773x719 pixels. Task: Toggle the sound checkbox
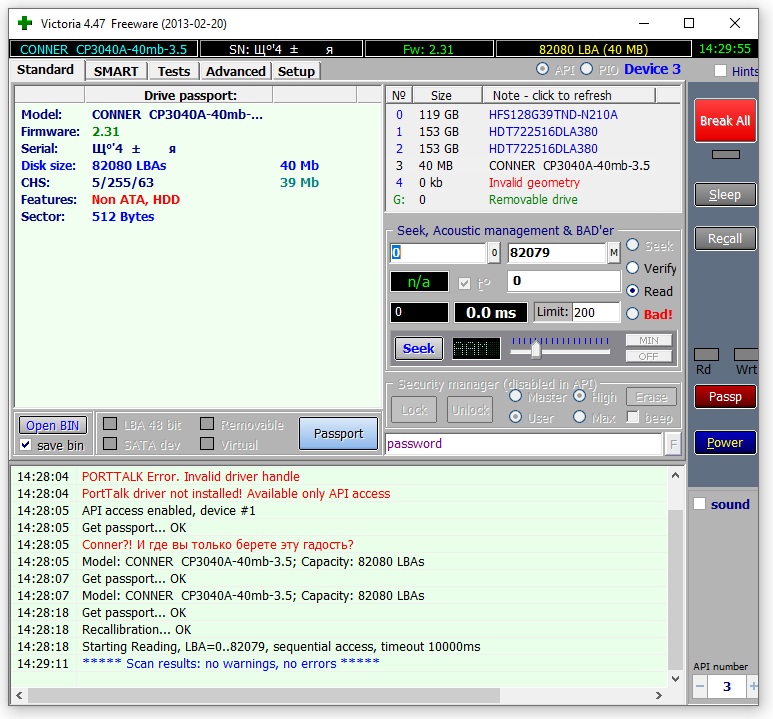[700, 504]
